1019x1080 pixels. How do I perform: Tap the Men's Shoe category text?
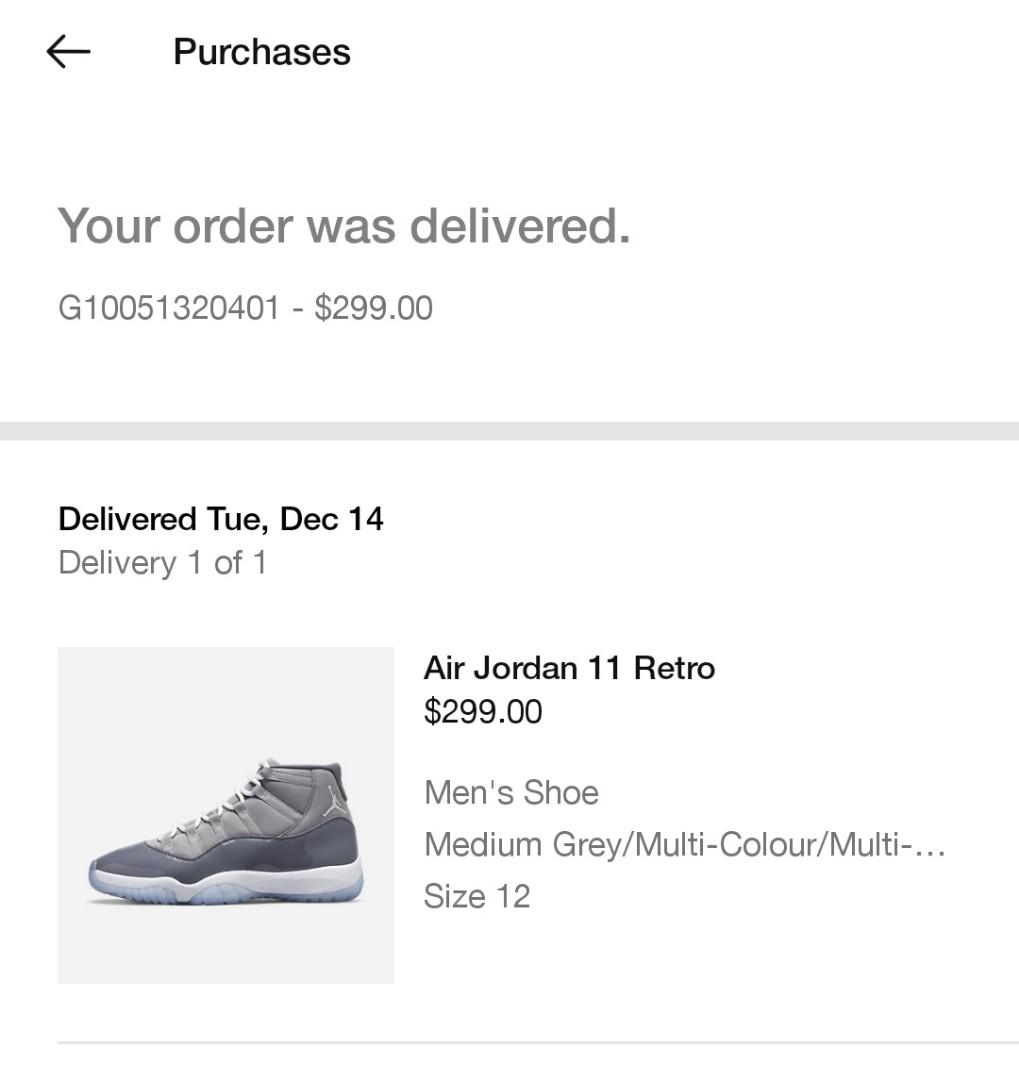click(511, 792)
